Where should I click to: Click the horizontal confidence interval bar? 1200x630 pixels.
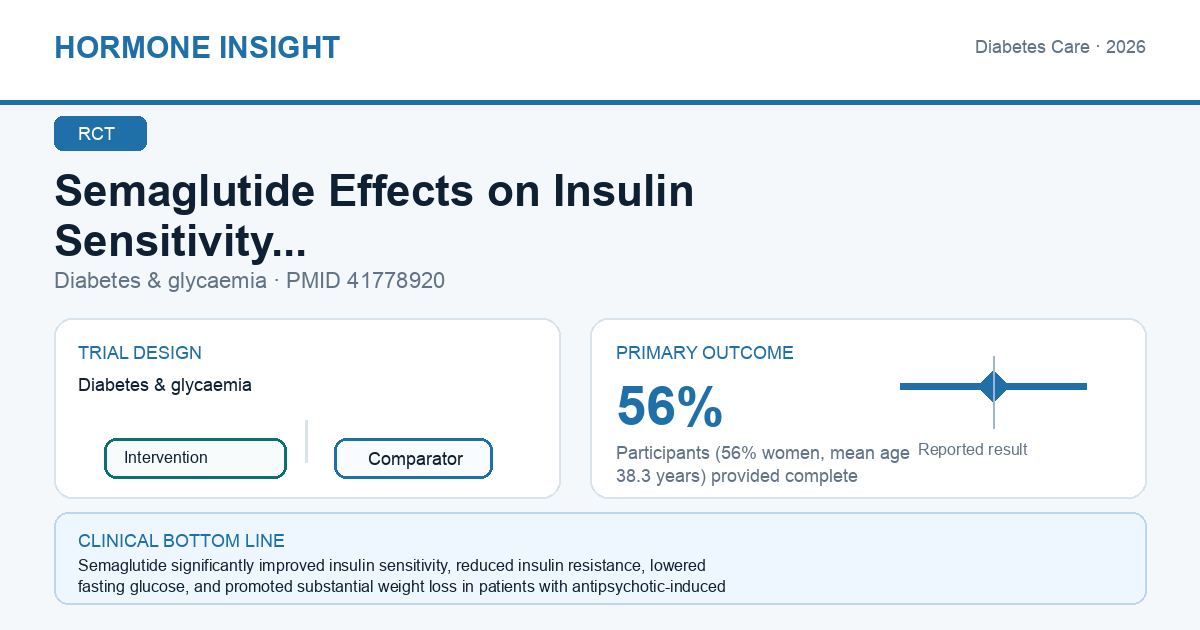[993, 386]
